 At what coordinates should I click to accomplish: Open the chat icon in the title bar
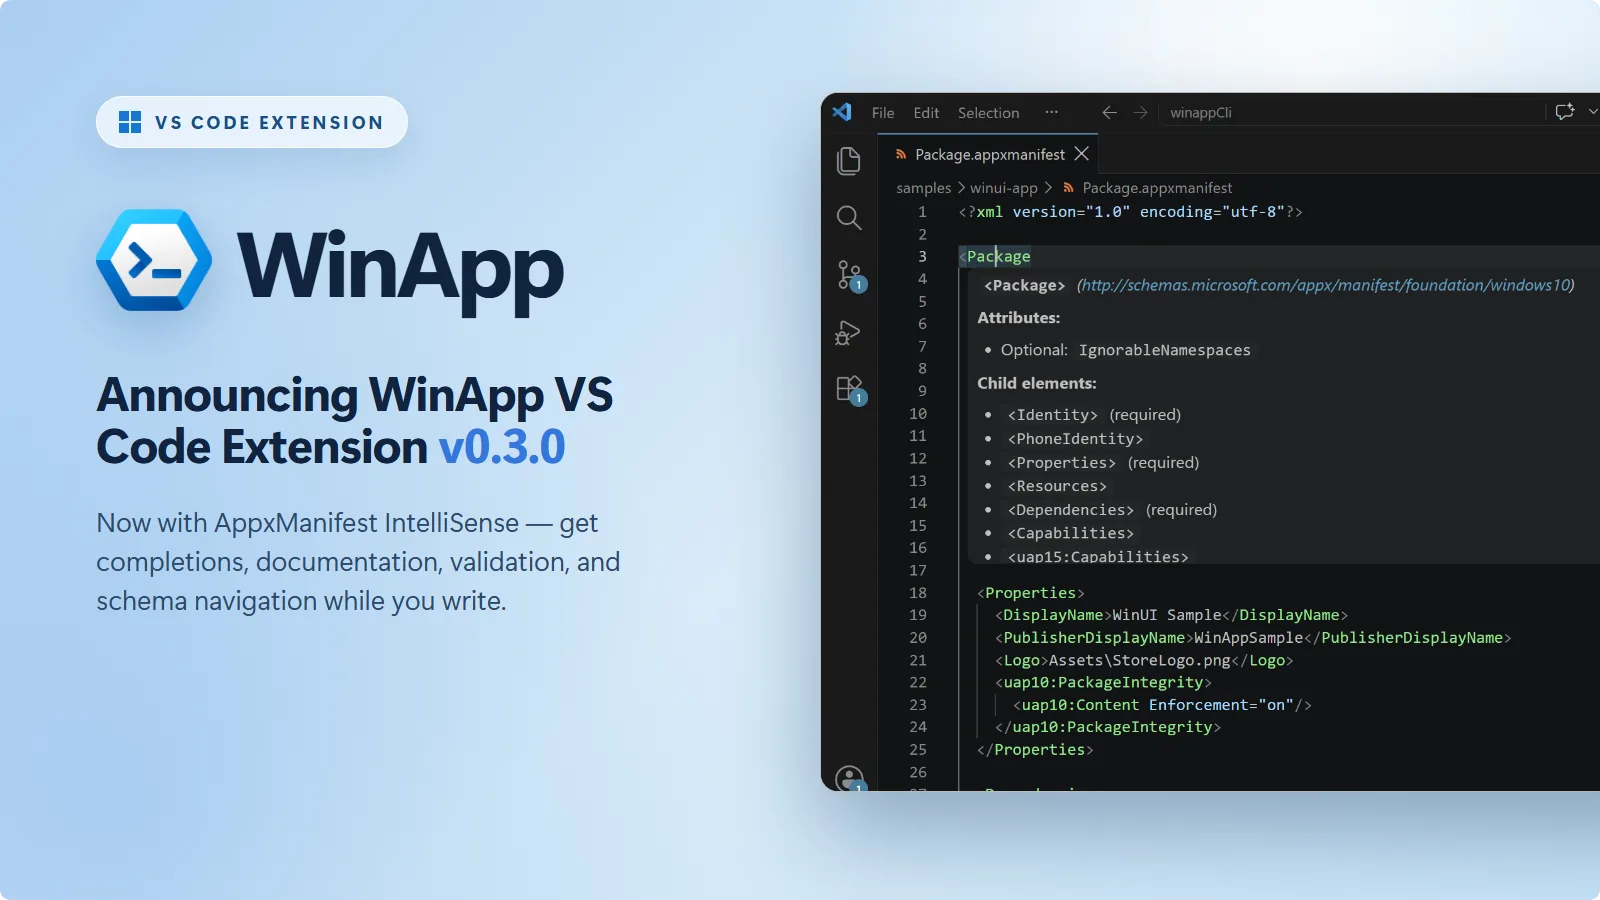[x=1565, y=112]
